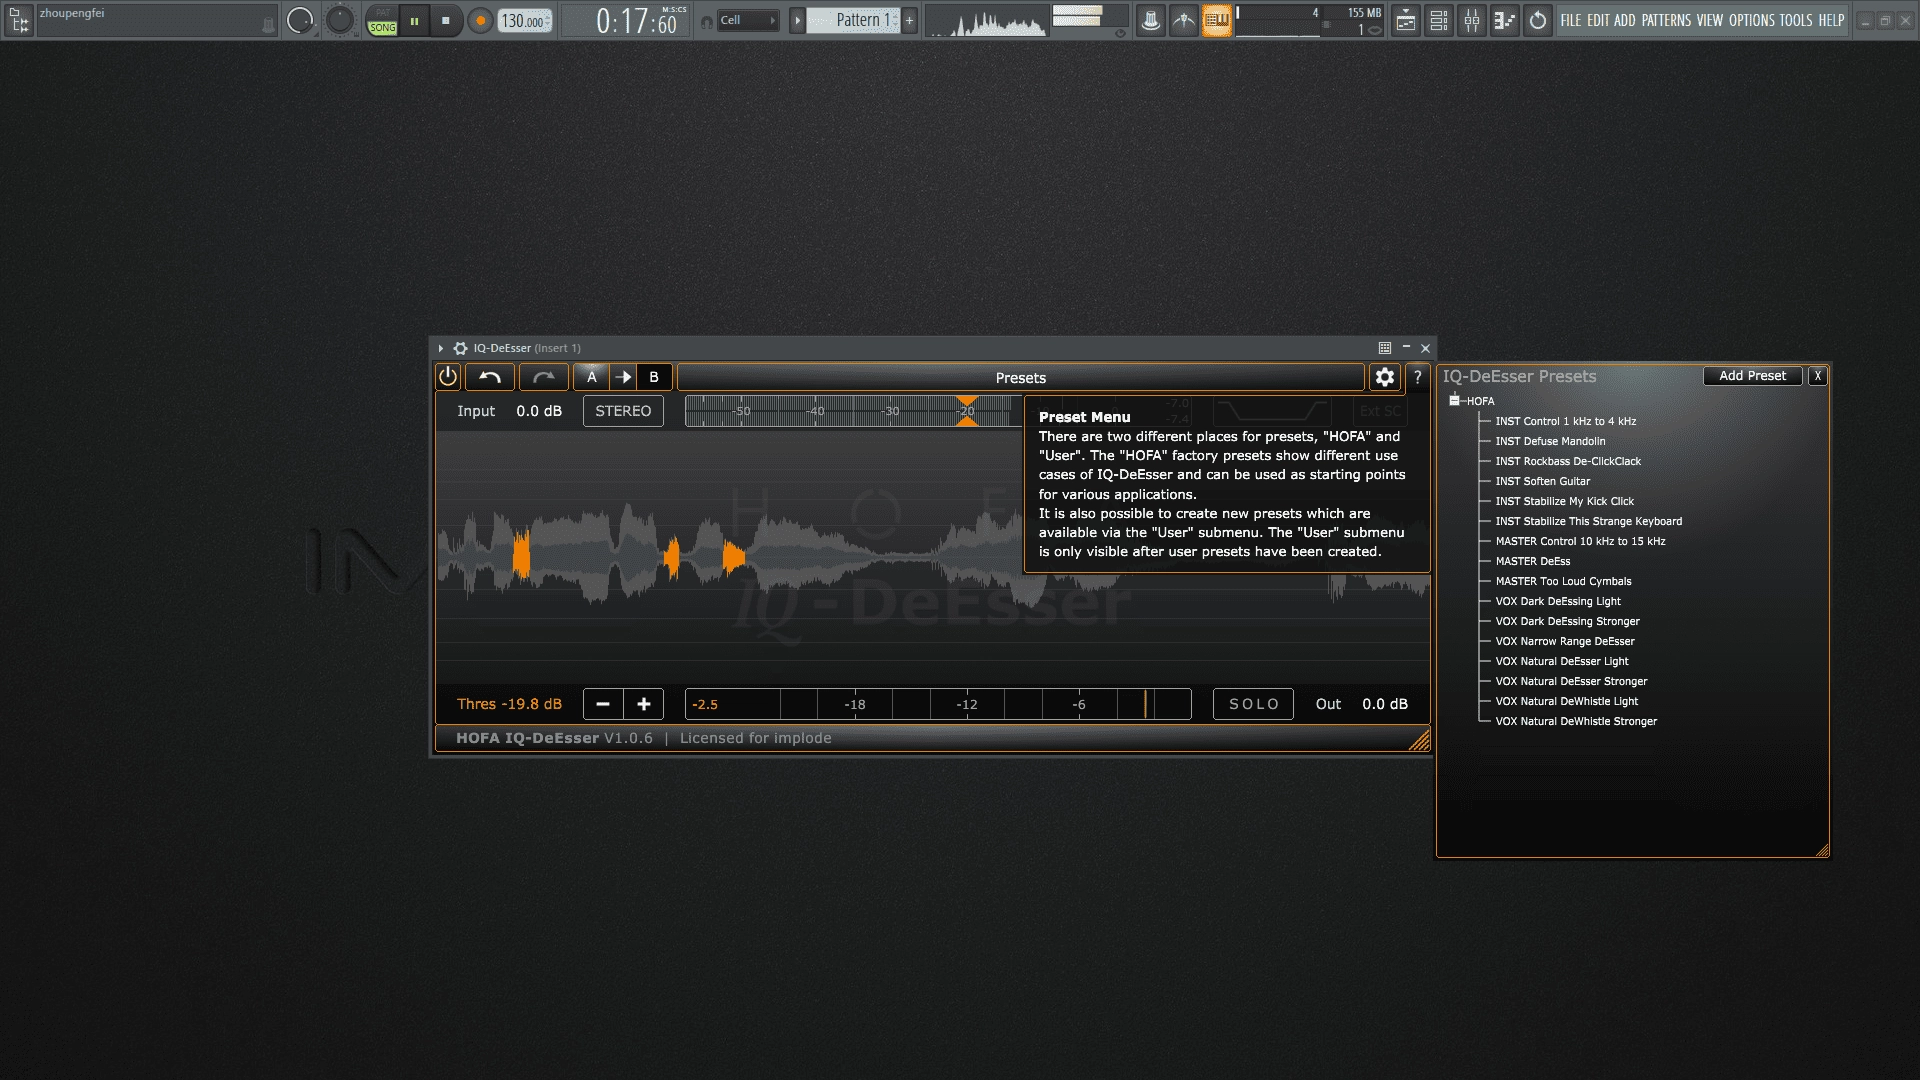Screen dimensions: 1920x1080
Task: Open the channel rack icon
Action: (1438, 20)
